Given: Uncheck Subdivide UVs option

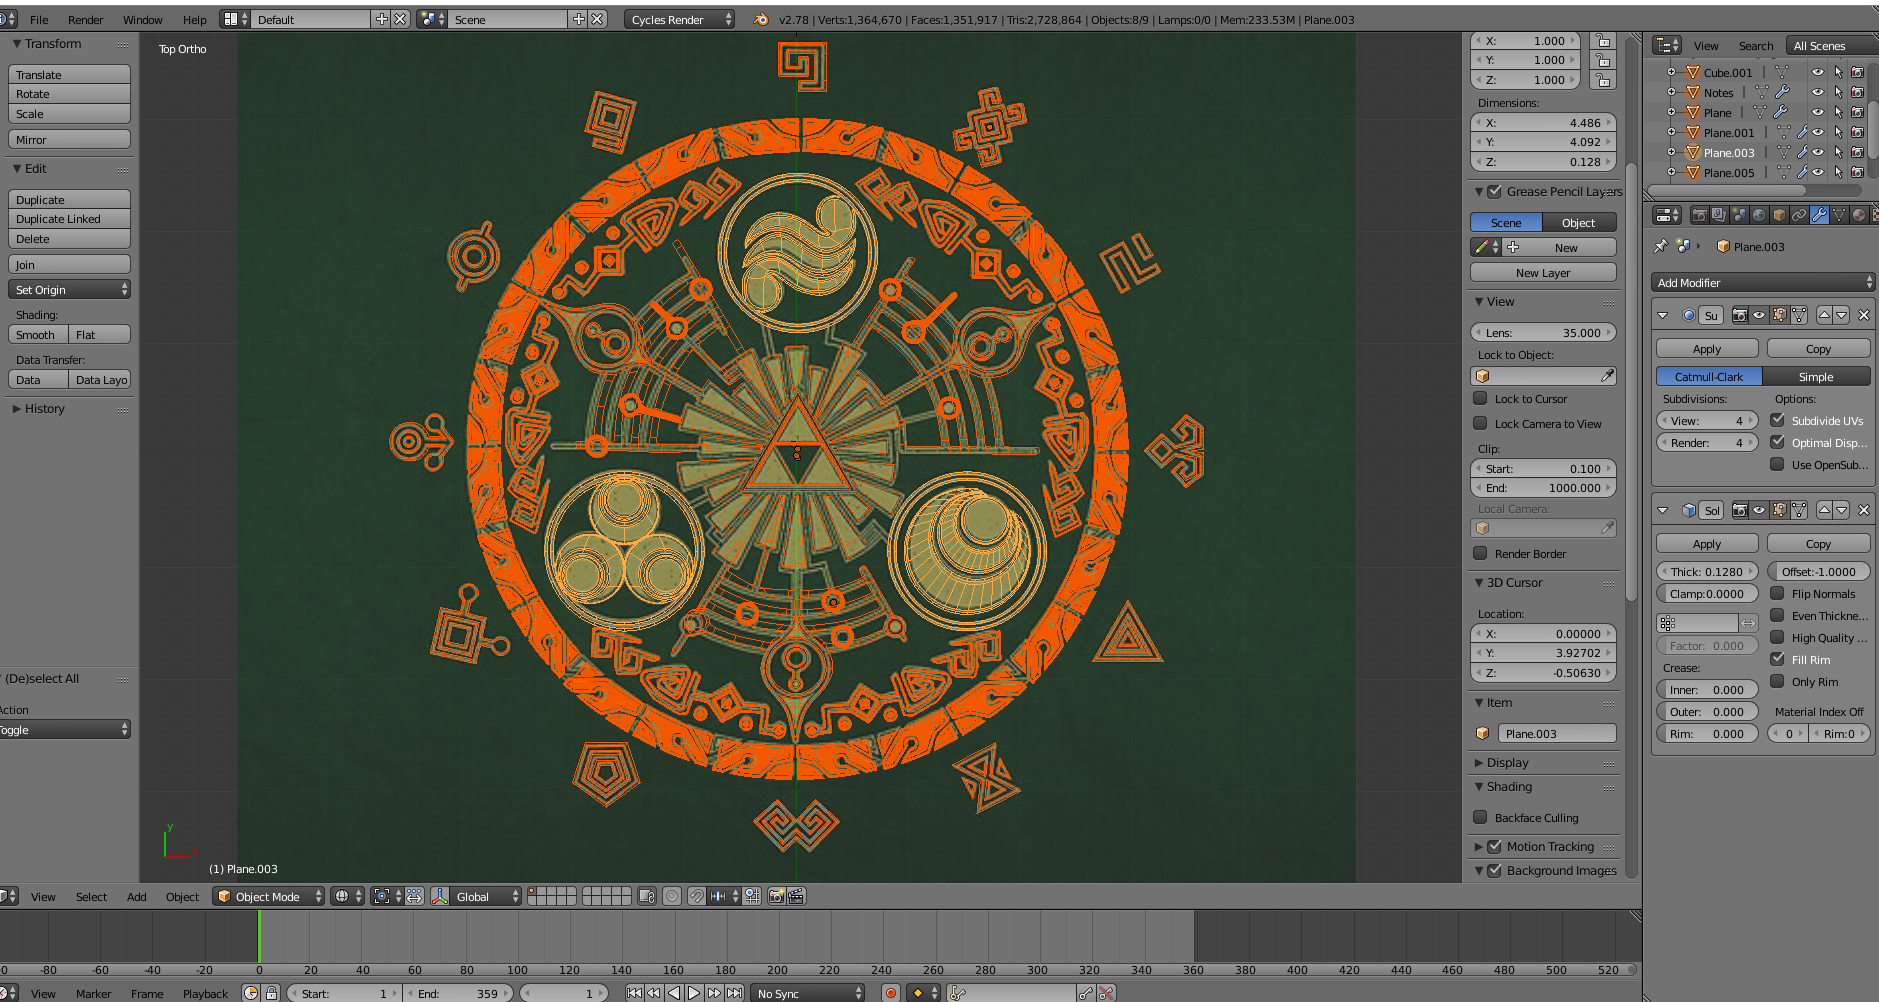Looking at the screenshot, I should coord(1777,420).
